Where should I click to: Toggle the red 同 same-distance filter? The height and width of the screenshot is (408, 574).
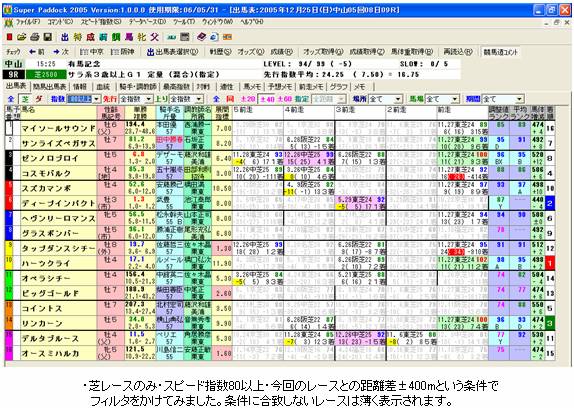[x=230, y=99]
